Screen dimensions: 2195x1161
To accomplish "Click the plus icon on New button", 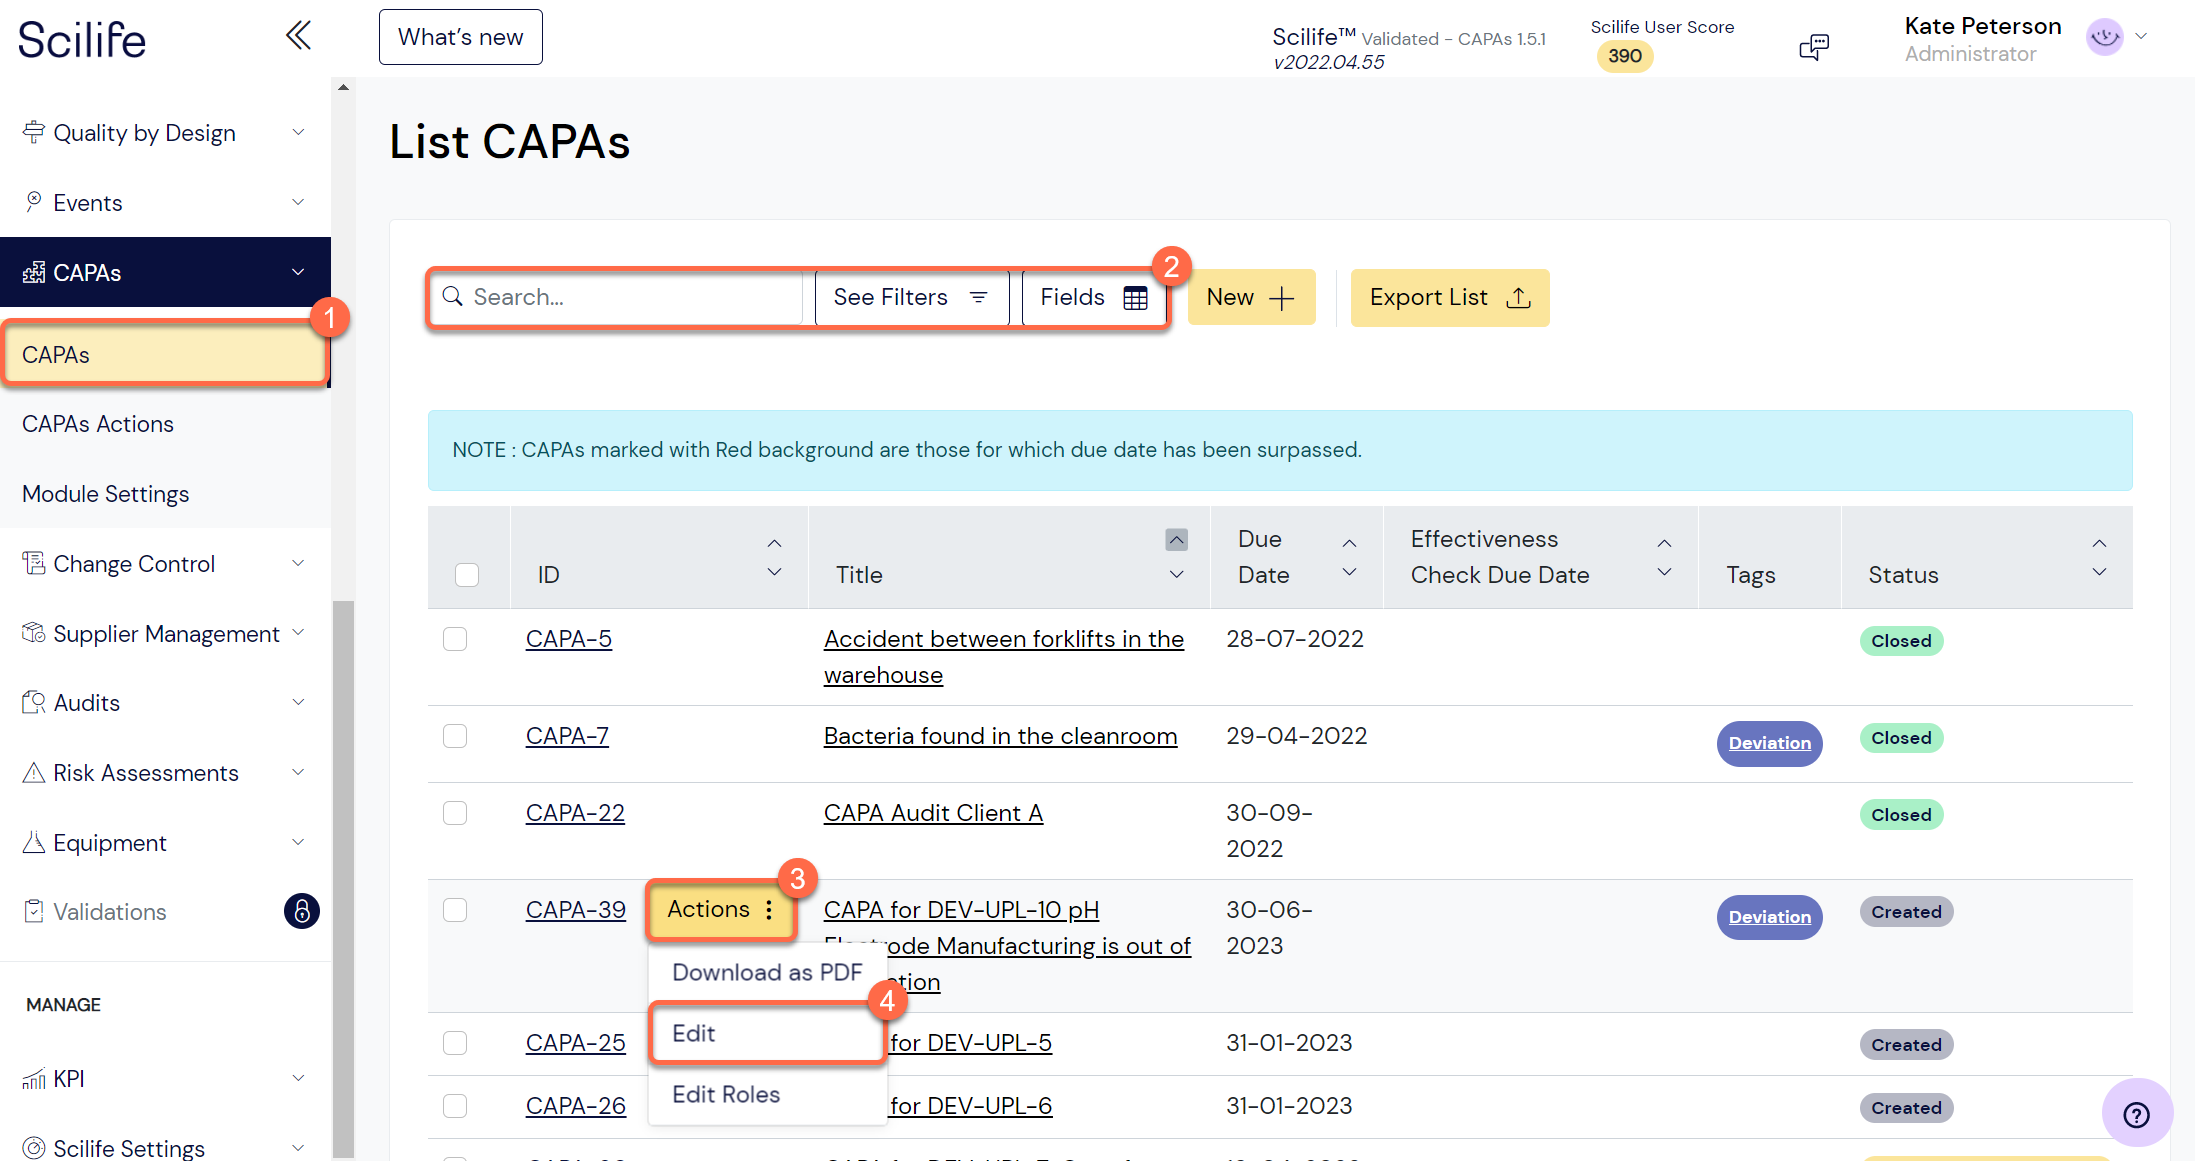I will (x=1281, y=298).
